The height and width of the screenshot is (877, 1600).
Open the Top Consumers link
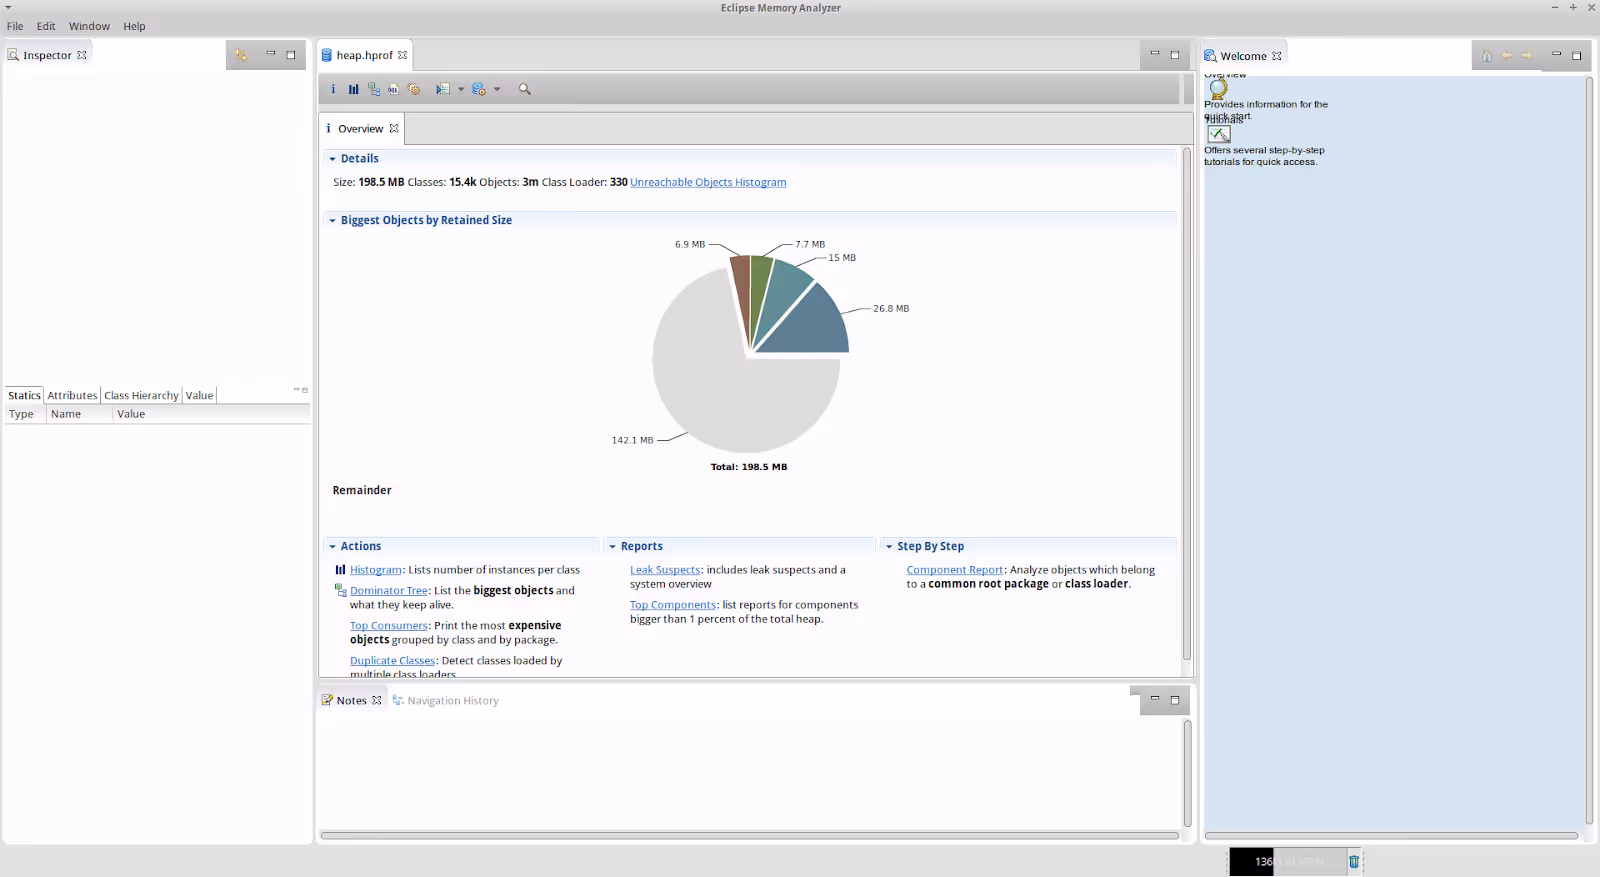pyautogui.click(x=389, y=626)
